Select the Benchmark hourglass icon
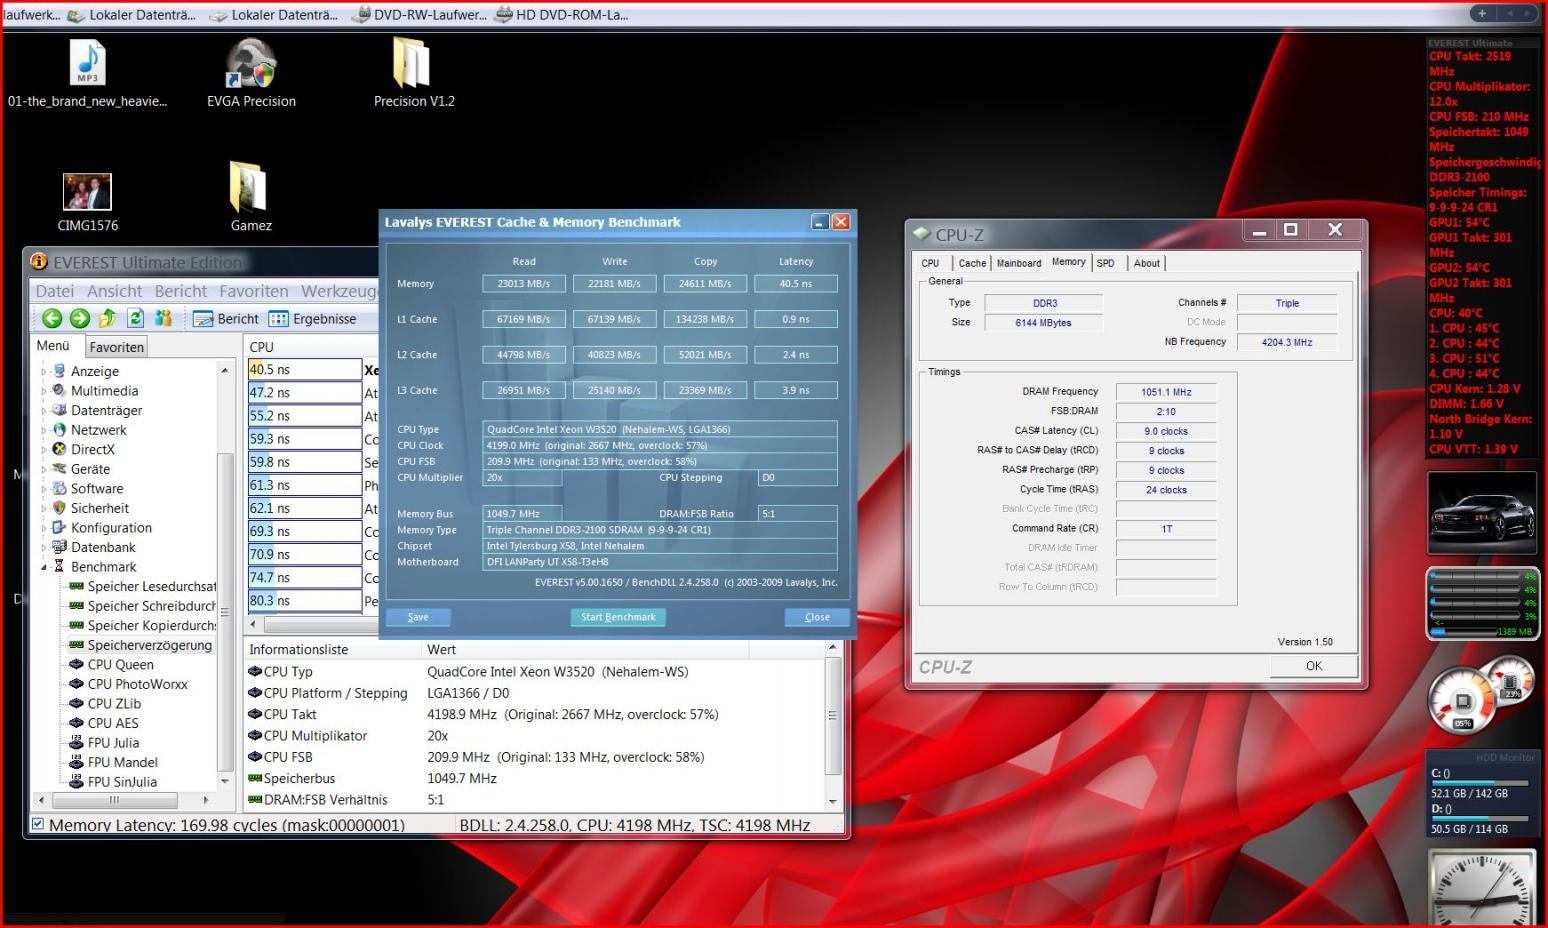Viewport: 1548px width, 928px height. pyautogui.click(x=59, y=566)
